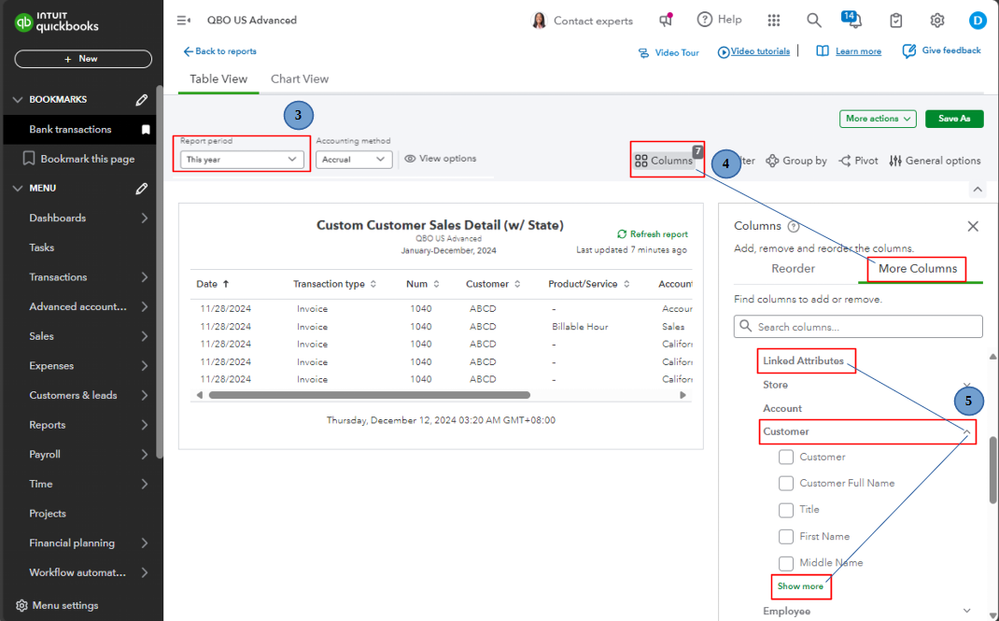Collapse the Menu section chevron

tap(18, 188)
